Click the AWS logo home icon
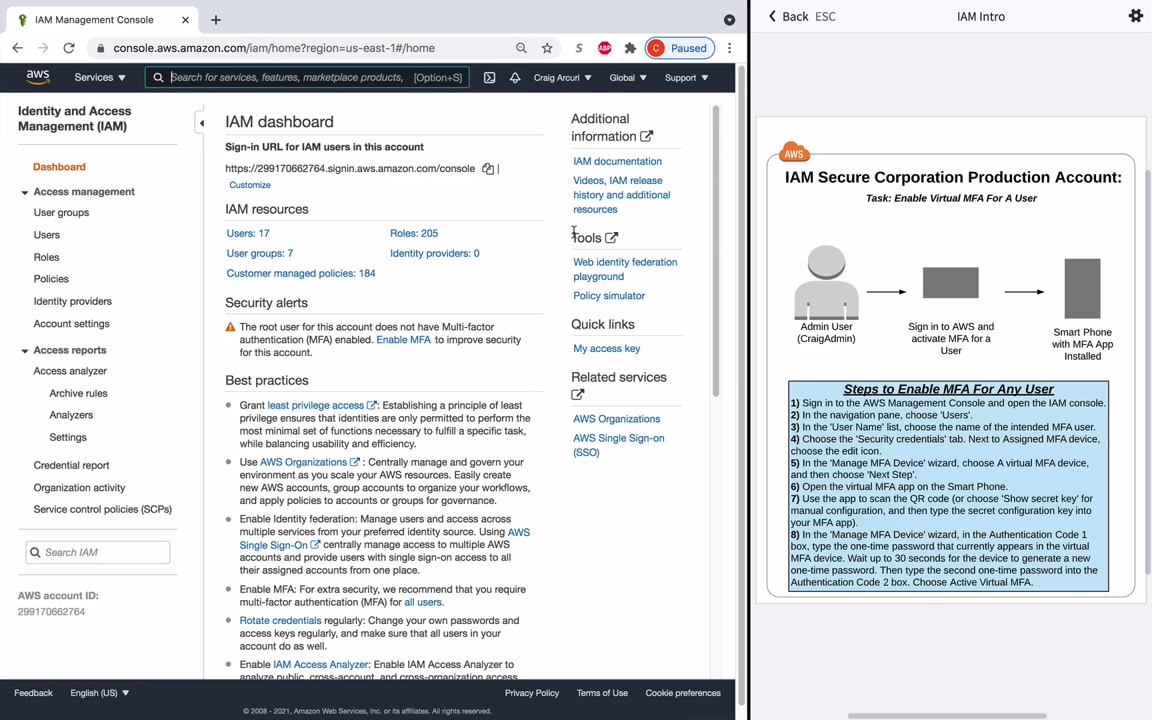 click(x=37, y=77)
